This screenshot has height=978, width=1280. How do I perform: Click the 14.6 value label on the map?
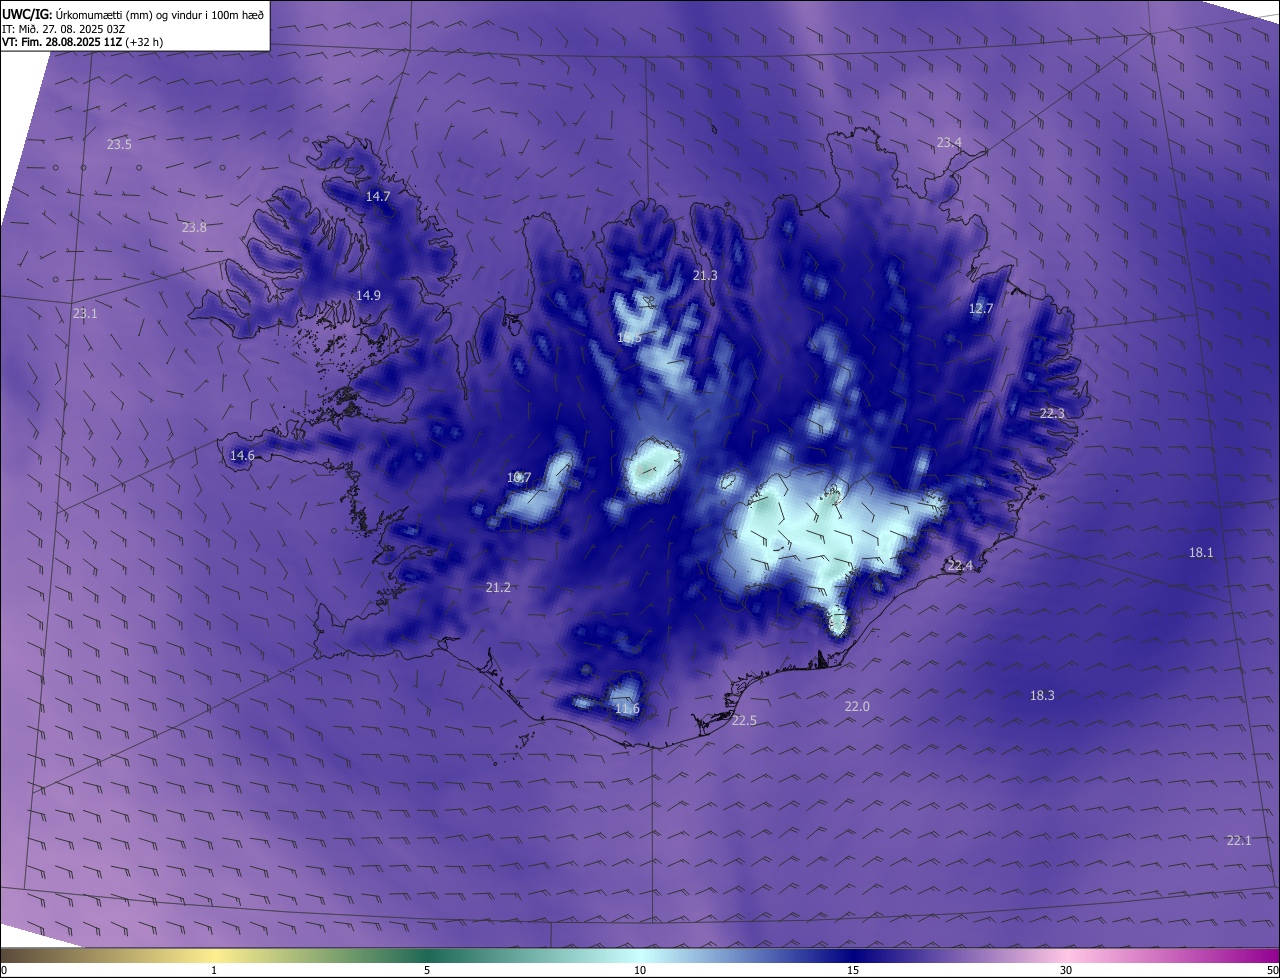[x=242, y=456]
